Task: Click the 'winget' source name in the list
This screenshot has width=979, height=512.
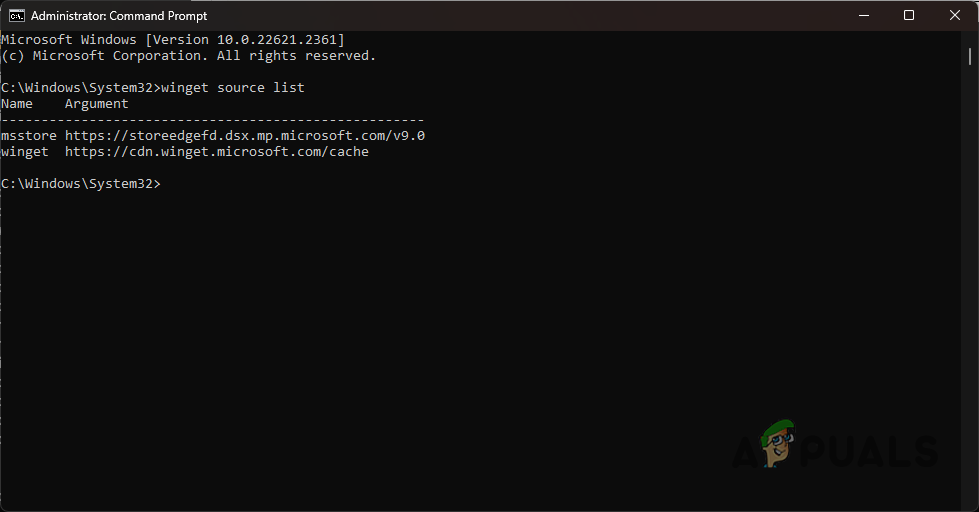Action: [x=25, y=151]
